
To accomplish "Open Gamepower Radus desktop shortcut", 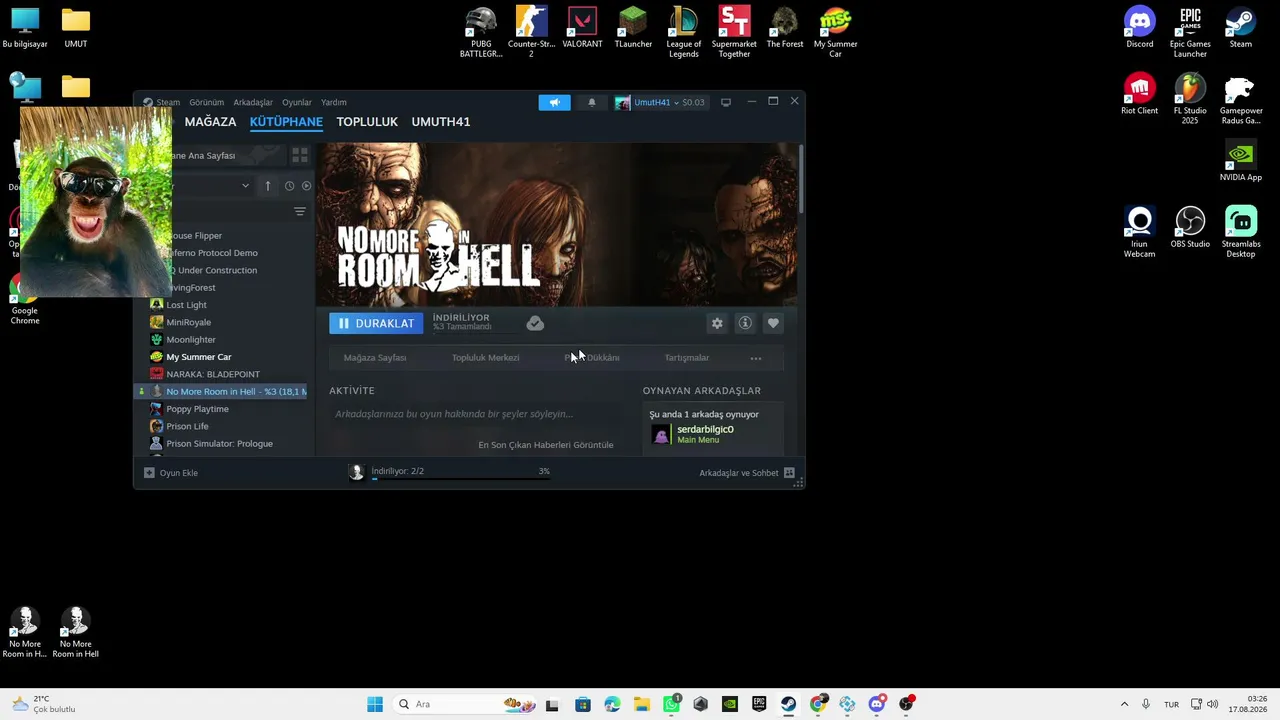I will click(x=1241, y=99).
